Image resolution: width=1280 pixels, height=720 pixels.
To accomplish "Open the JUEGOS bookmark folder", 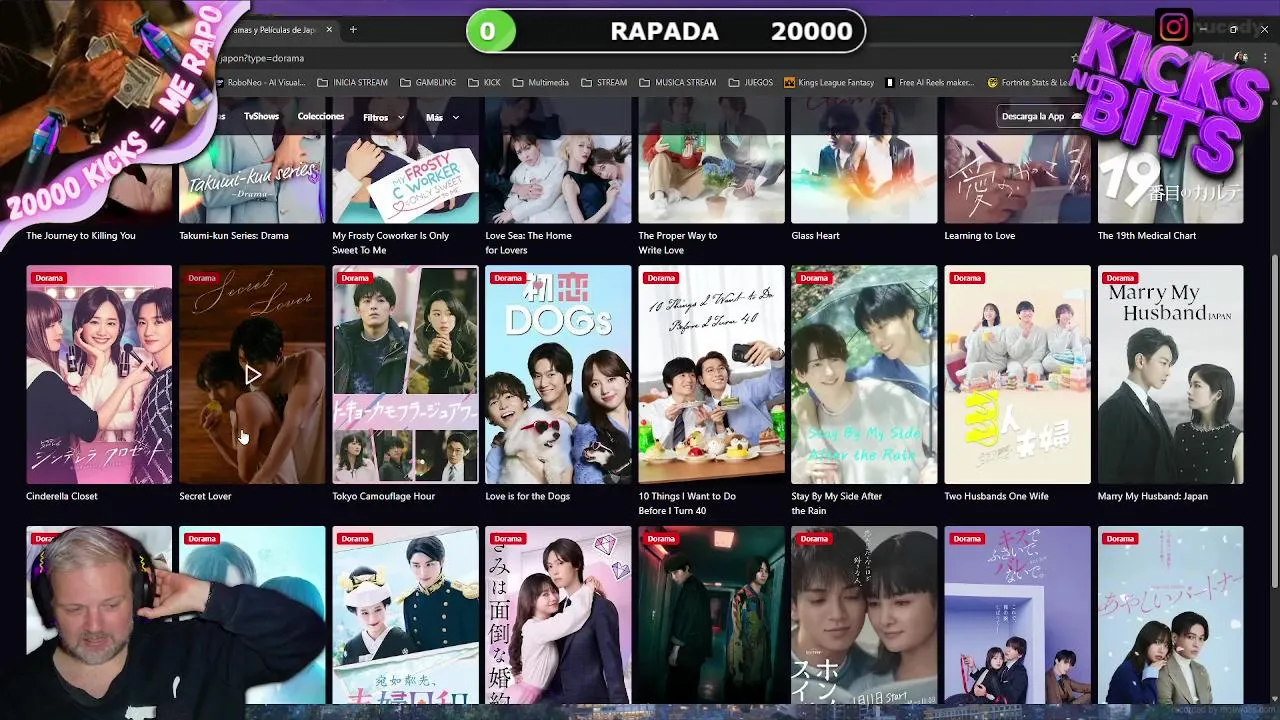I will [x=751, y=83].
